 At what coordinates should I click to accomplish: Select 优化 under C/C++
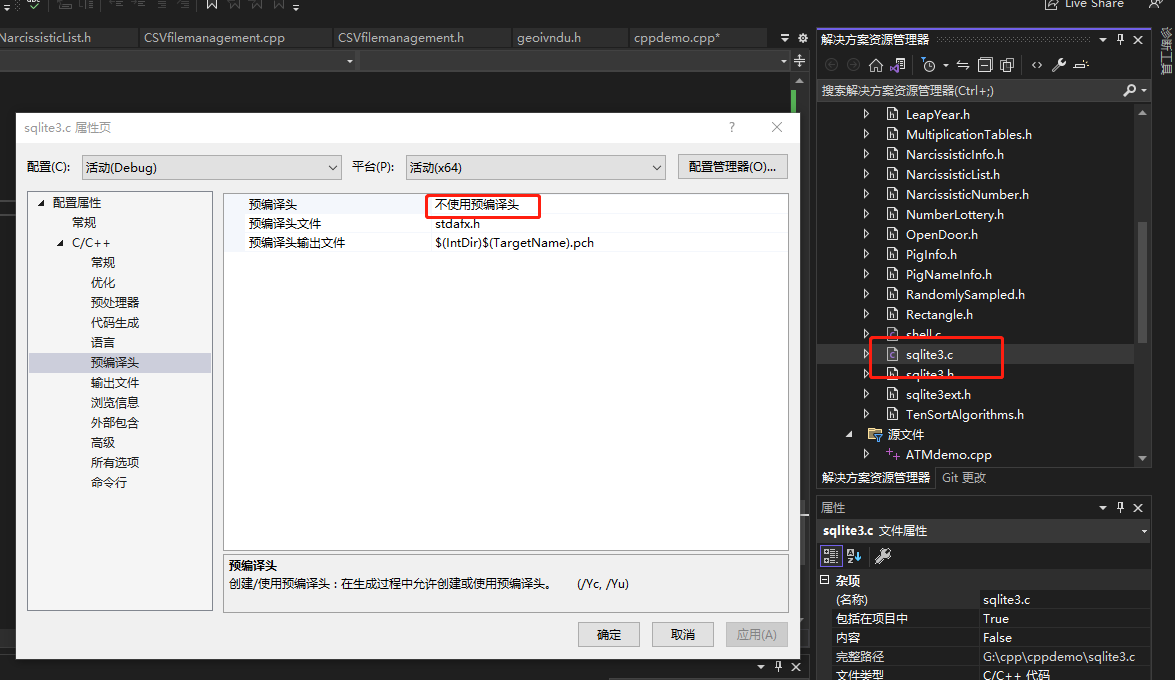pyautogui.click(x=103, y=283)
